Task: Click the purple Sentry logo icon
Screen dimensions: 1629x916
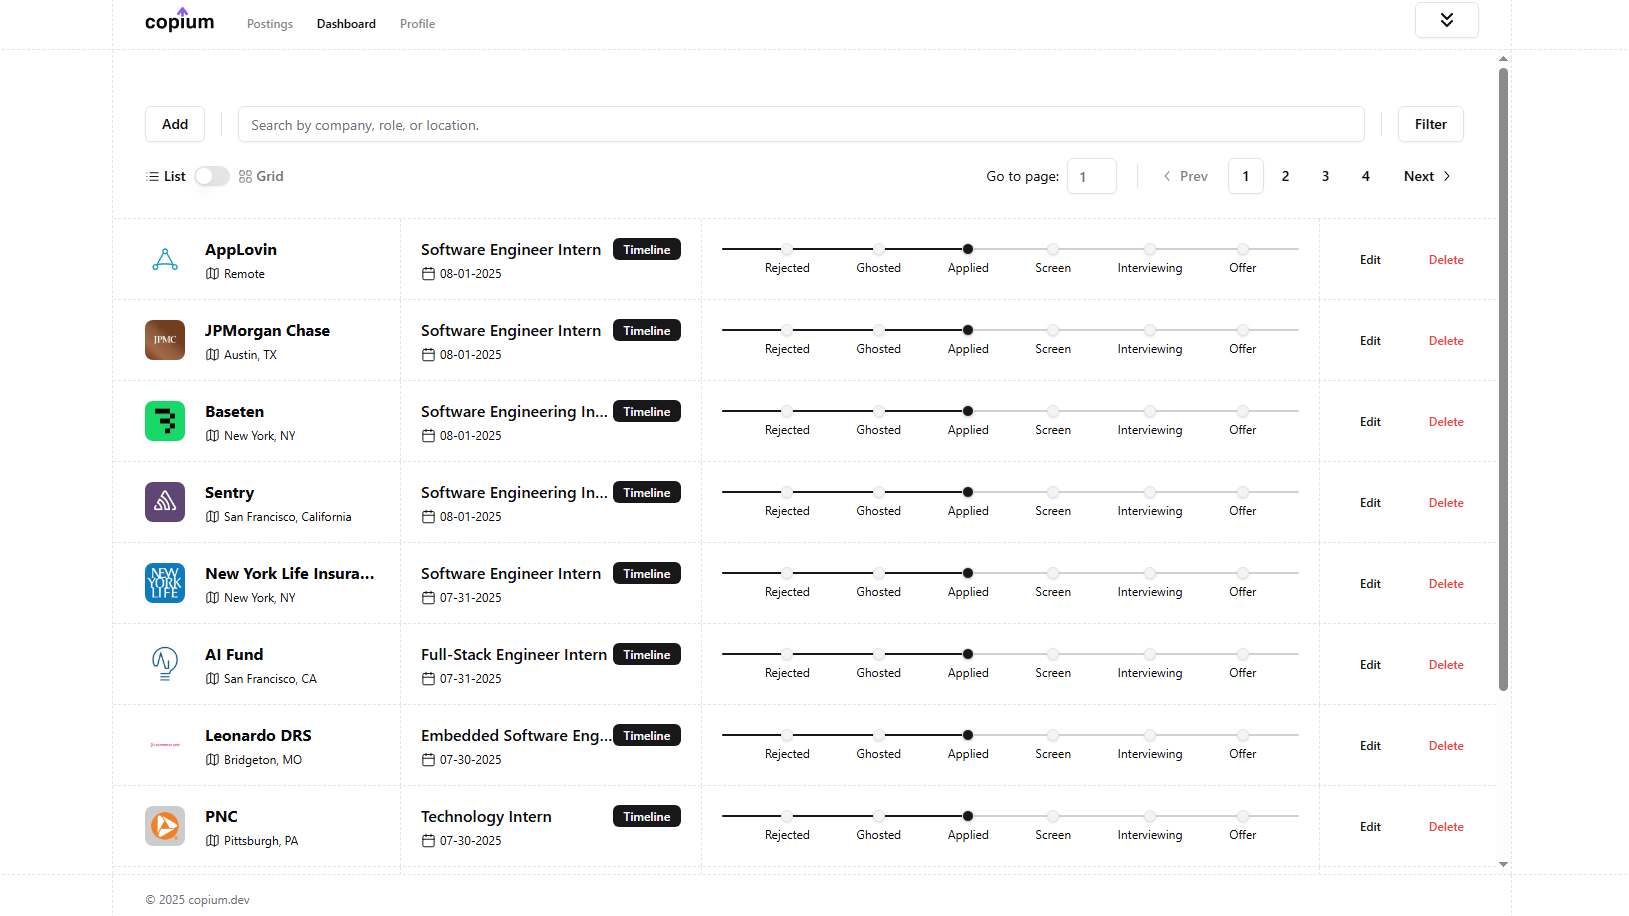Action: [165, 502]
